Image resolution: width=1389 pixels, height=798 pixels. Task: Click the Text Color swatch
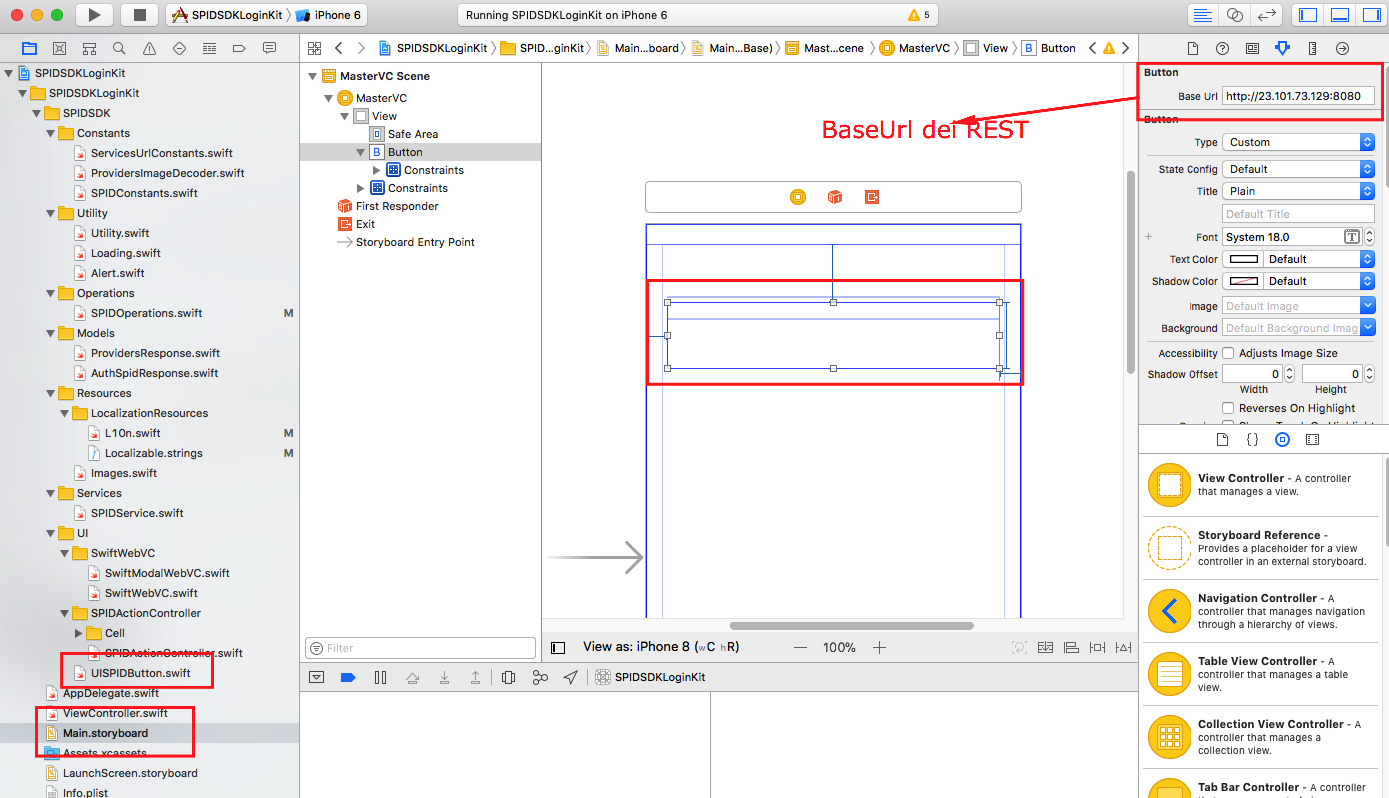pos(1243,259)
